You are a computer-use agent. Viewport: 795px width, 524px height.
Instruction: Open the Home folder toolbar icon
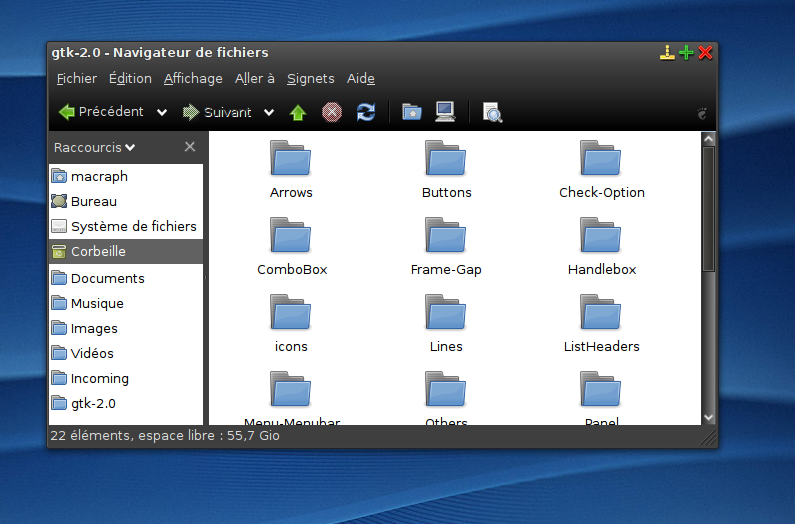click(x=411, y=112)
